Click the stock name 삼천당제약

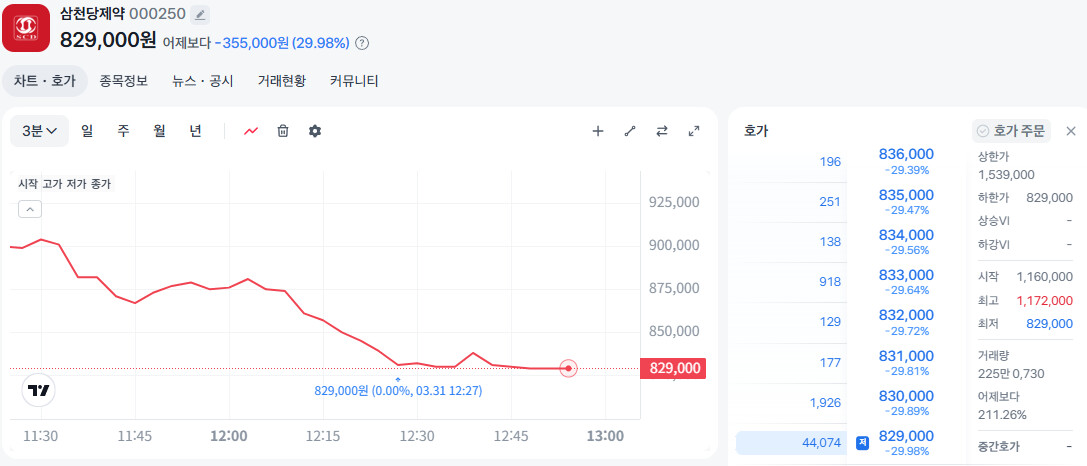(x=92, y=14)
